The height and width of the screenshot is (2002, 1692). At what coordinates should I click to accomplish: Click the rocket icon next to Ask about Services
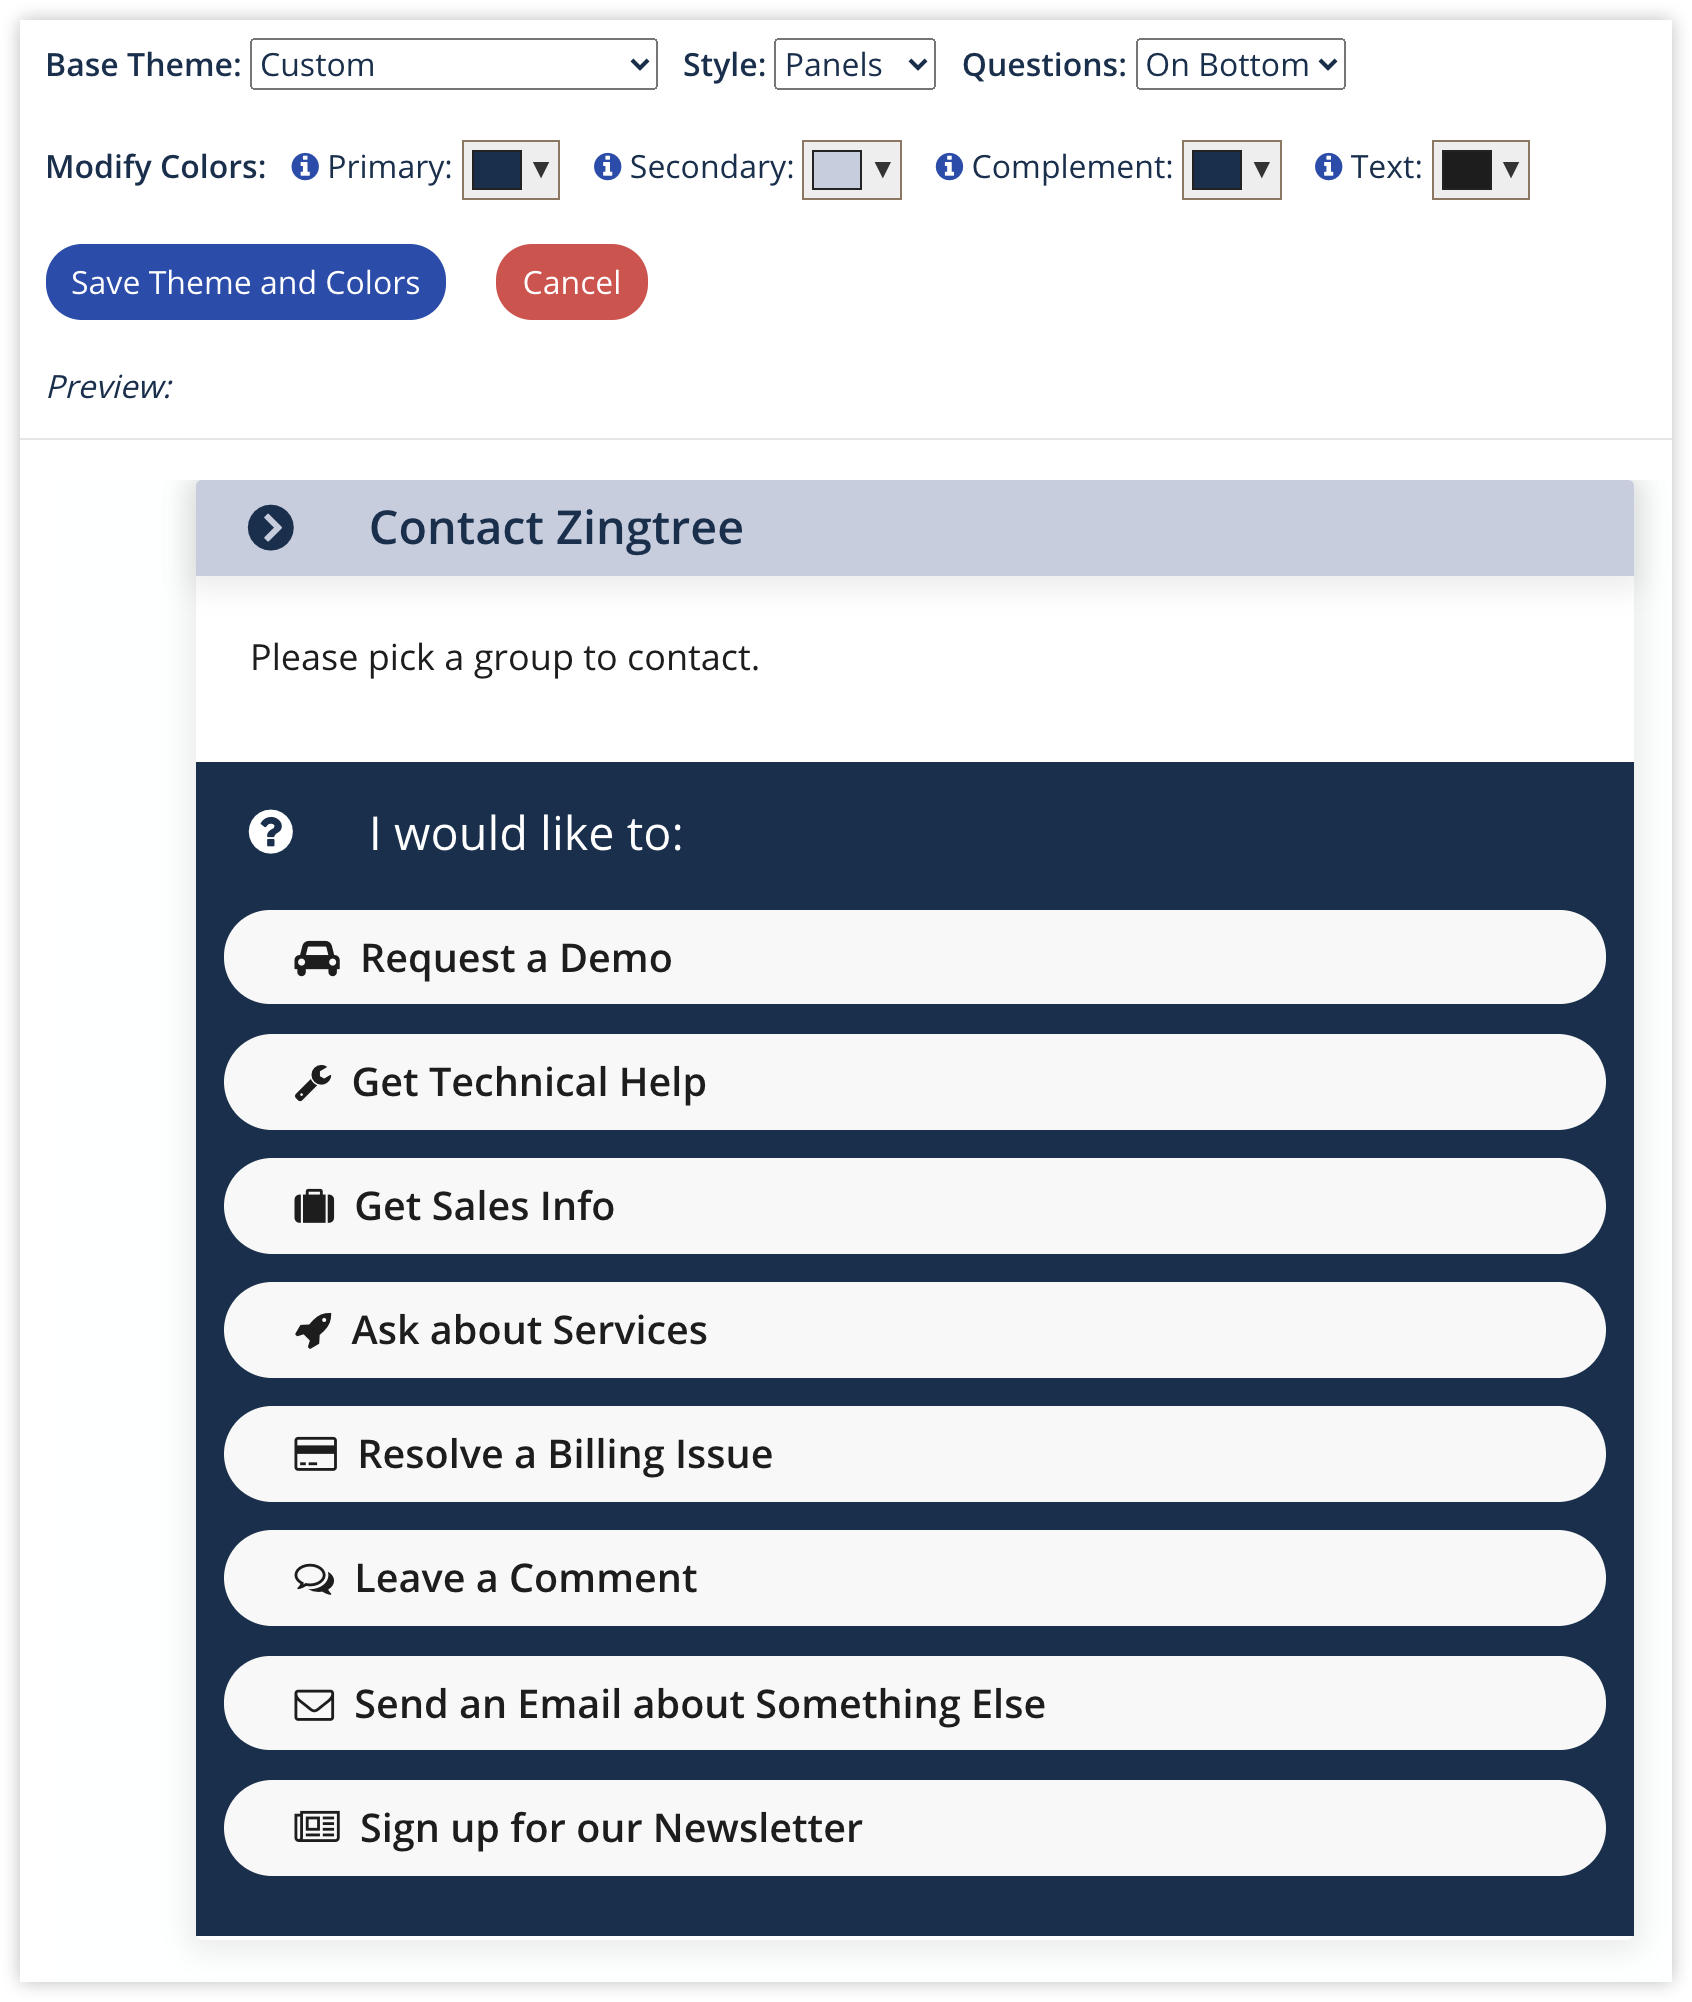[x=314, y=1330]
